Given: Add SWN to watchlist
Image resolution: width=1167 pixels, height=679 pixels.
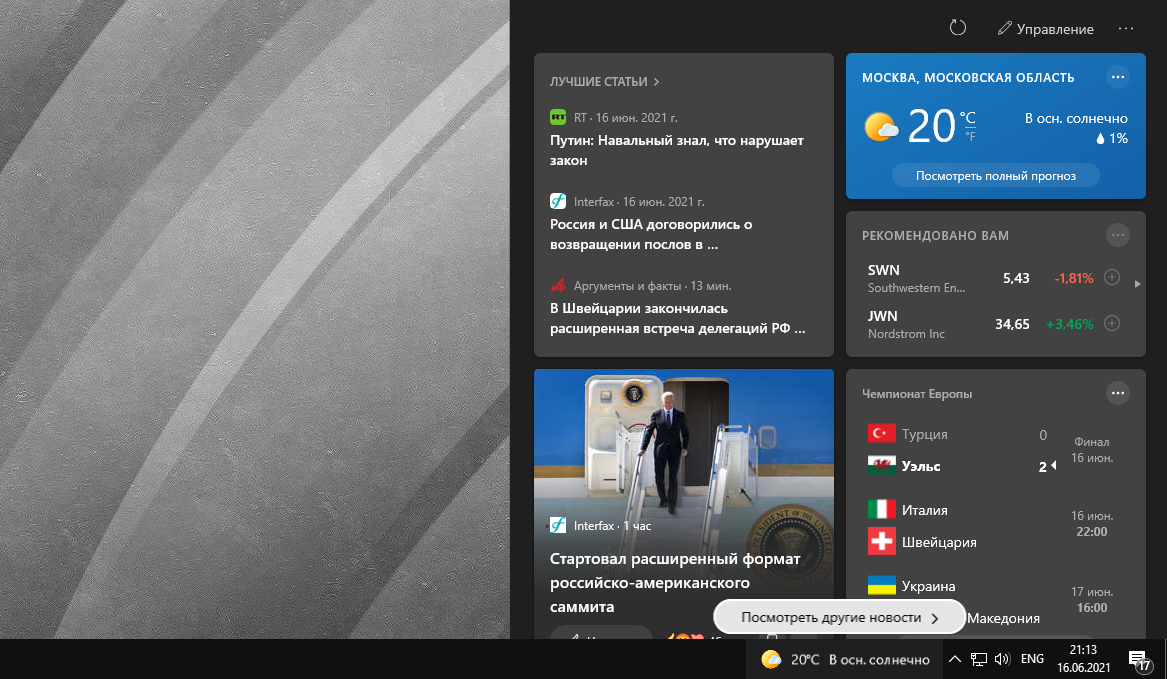Looking at the screenshot, I should (1112, 277).
